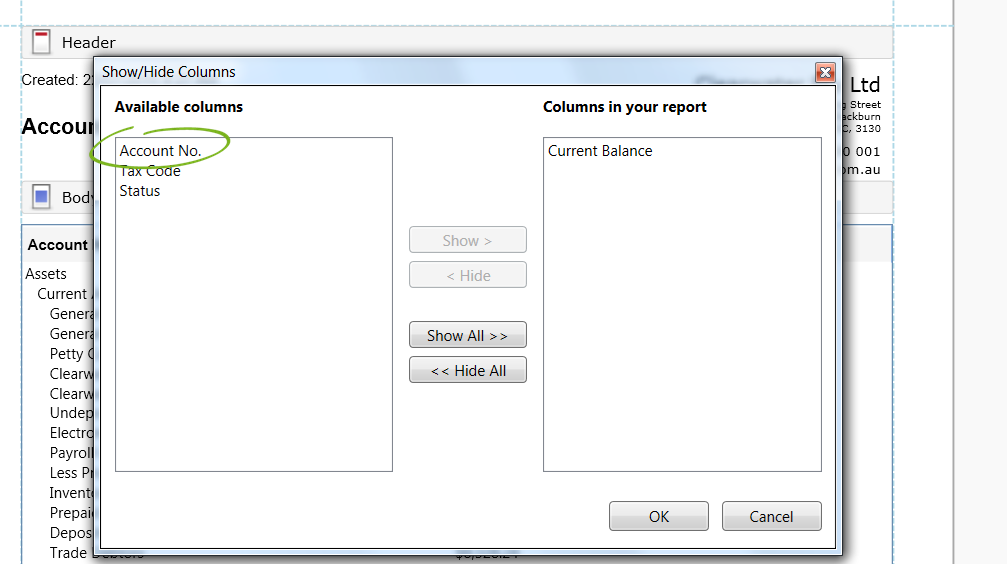Close the Show/Hide Columns dialog
Image resolution: width=1007 pixels, height=573 pixels.
(x=825, y=72)
